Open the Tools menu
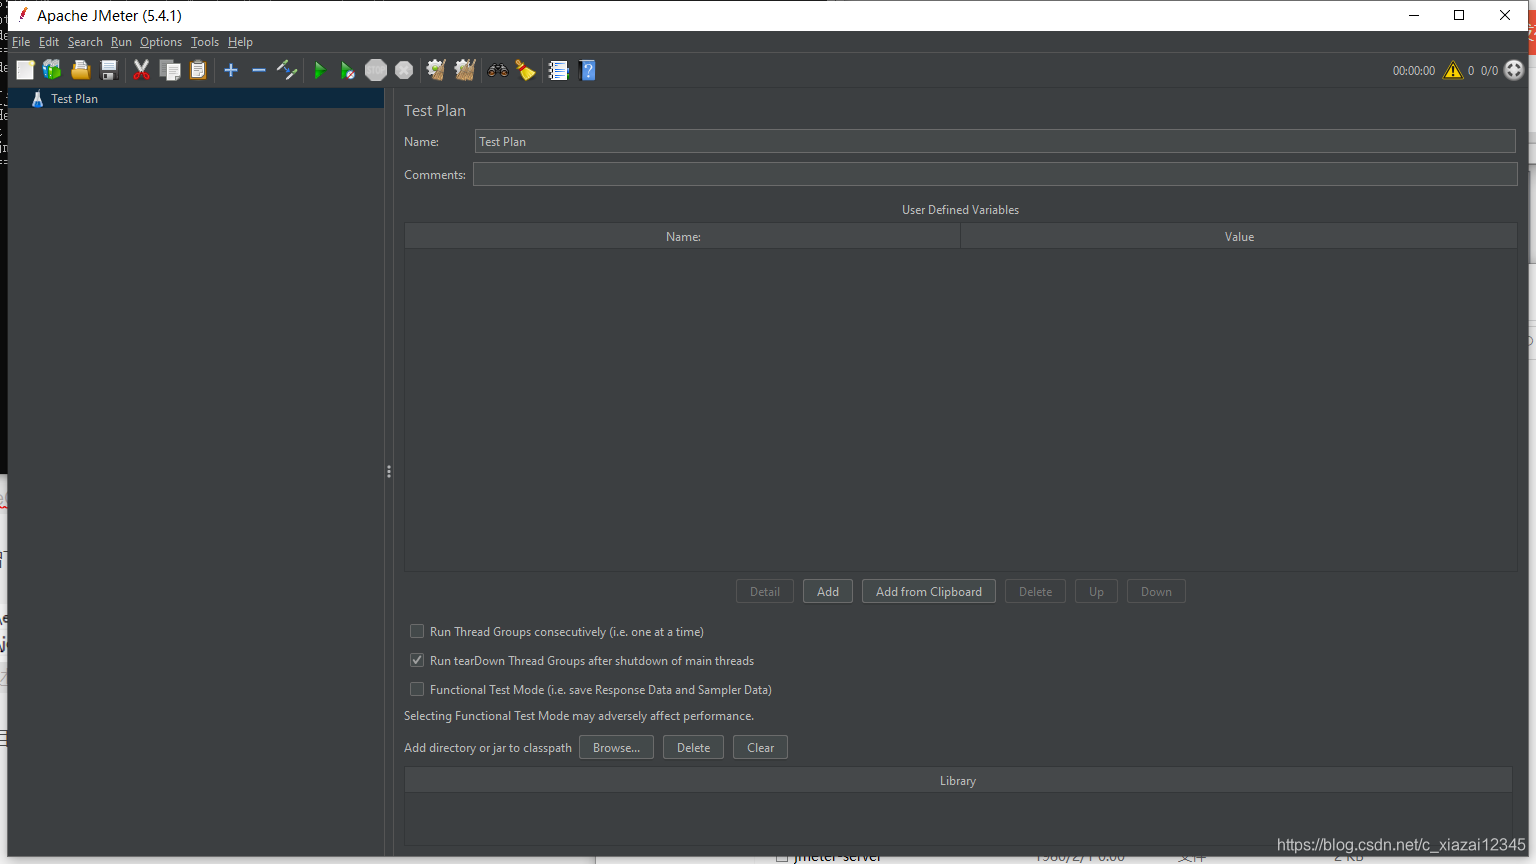This screenshot has height=864, width=1536. click(205, 42)
